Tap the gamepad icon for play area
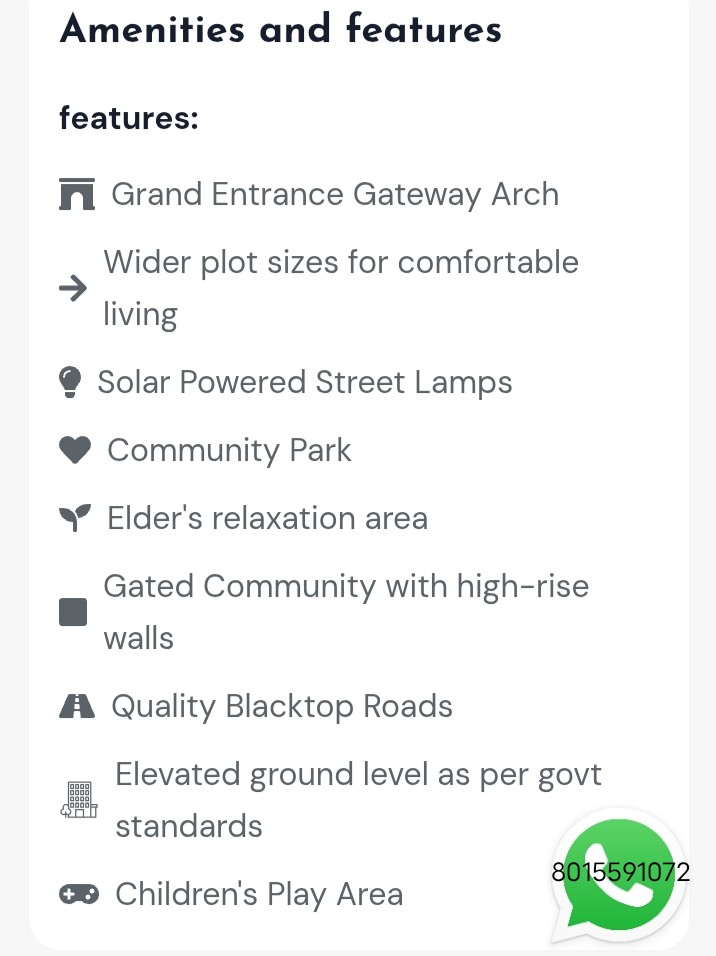The width and height of the screenshot is (716, 956). pos(79,894)
